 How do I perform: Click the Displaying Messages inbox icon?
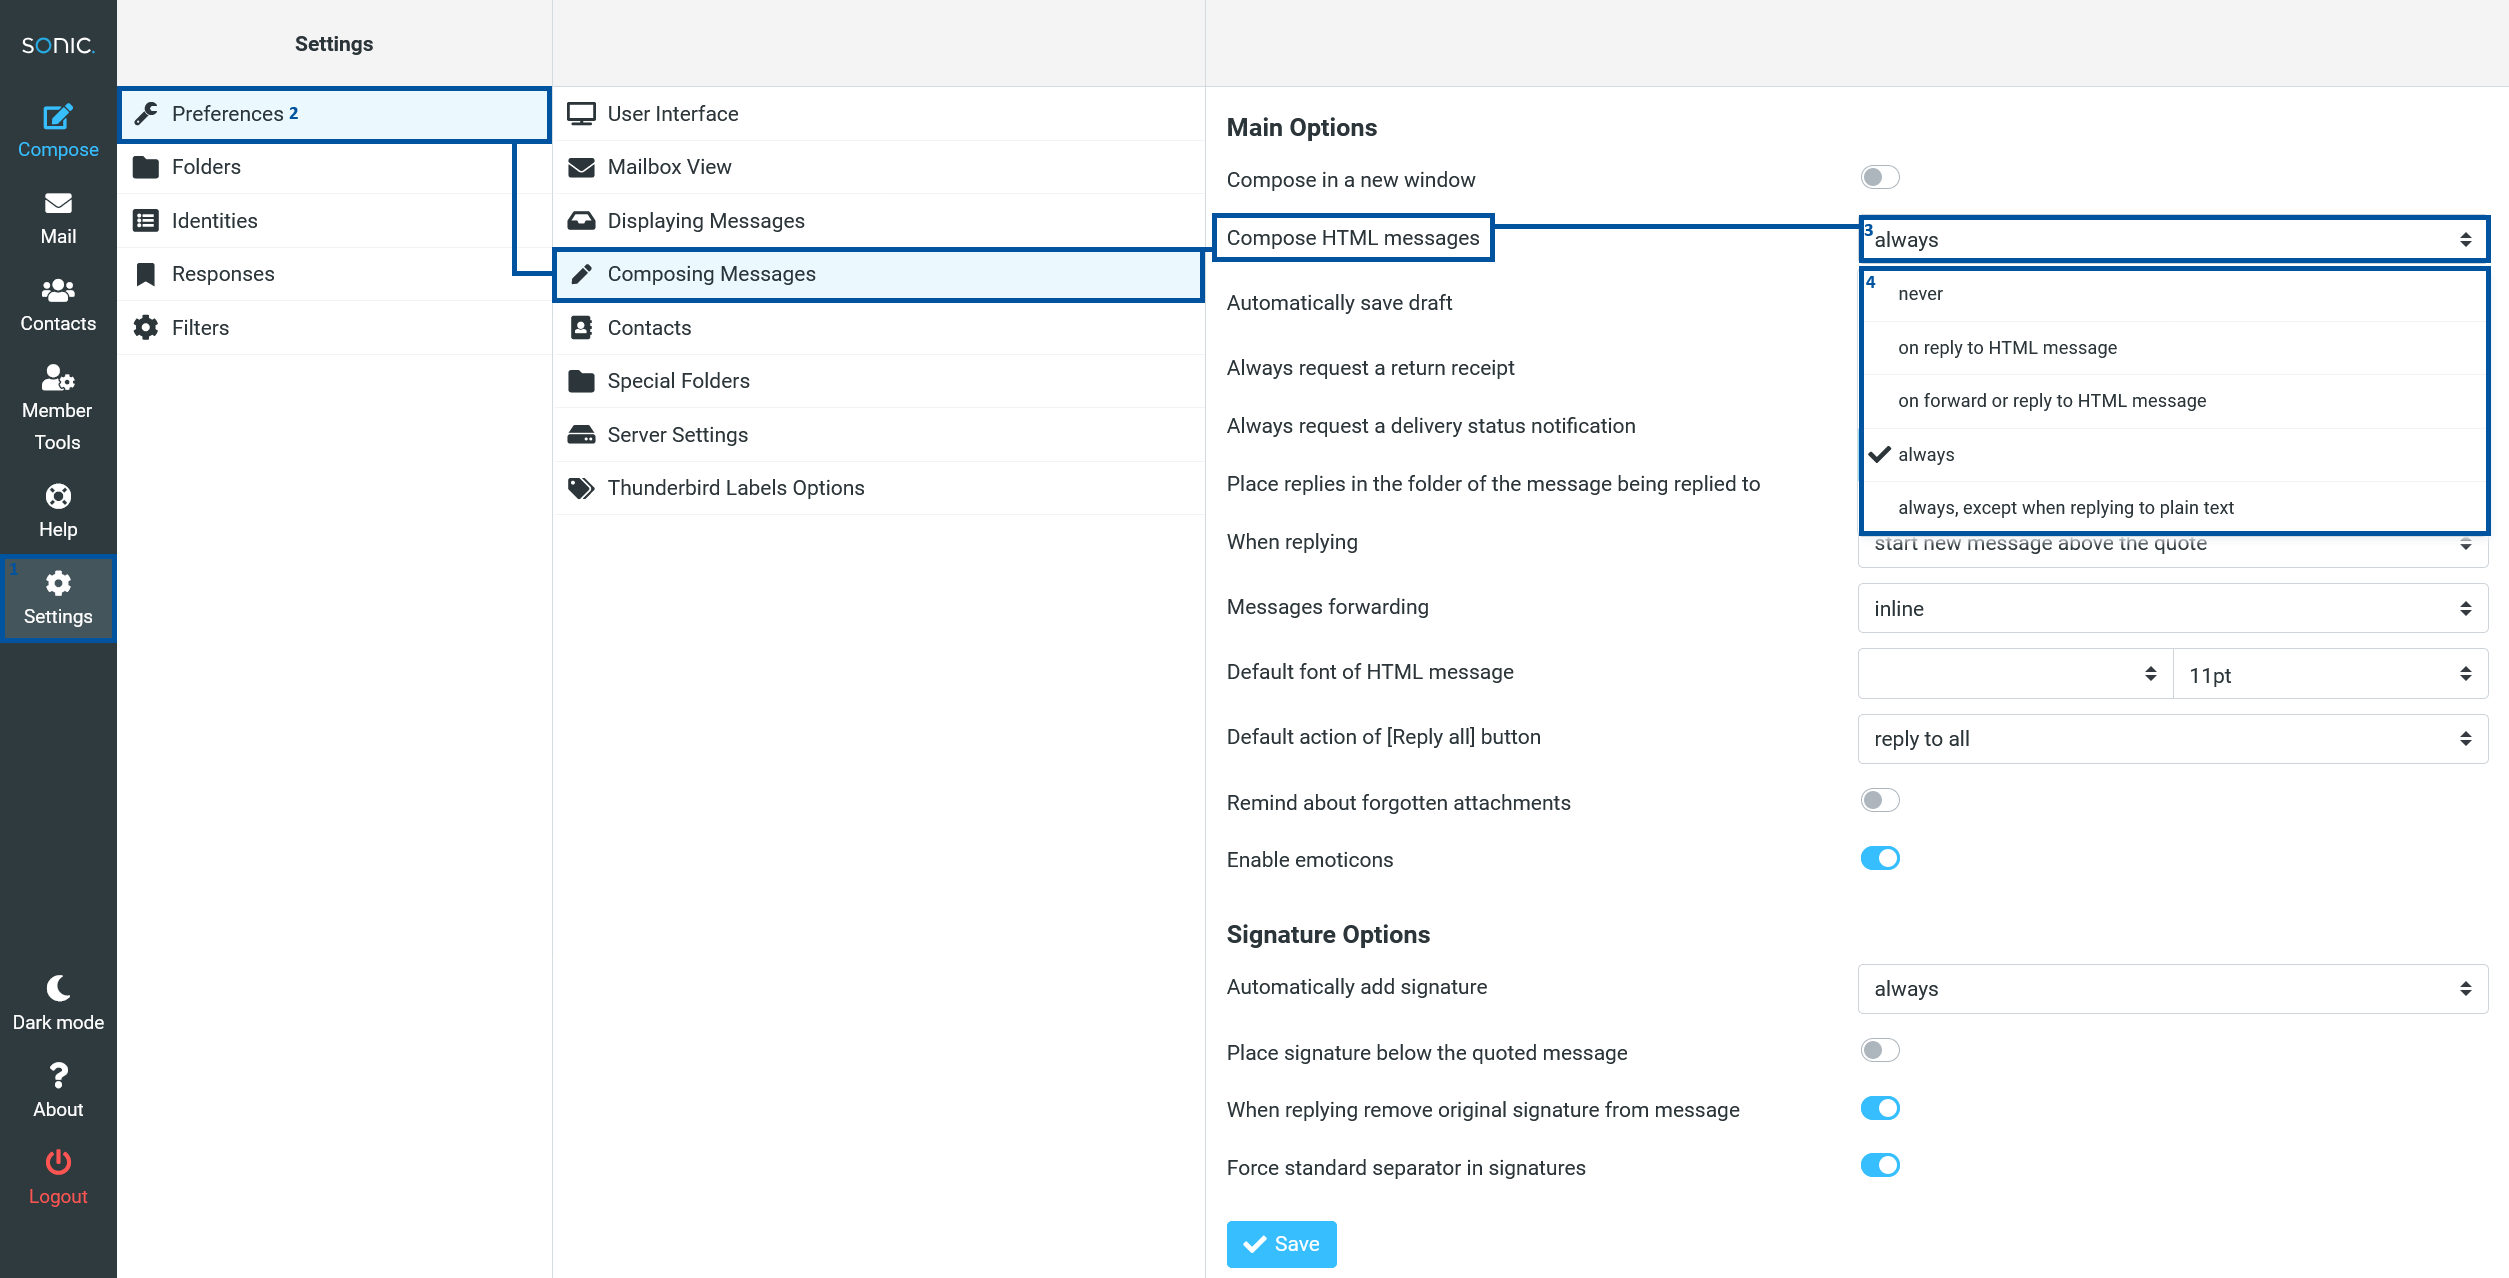pyautogui.click(x=581, y=221)
